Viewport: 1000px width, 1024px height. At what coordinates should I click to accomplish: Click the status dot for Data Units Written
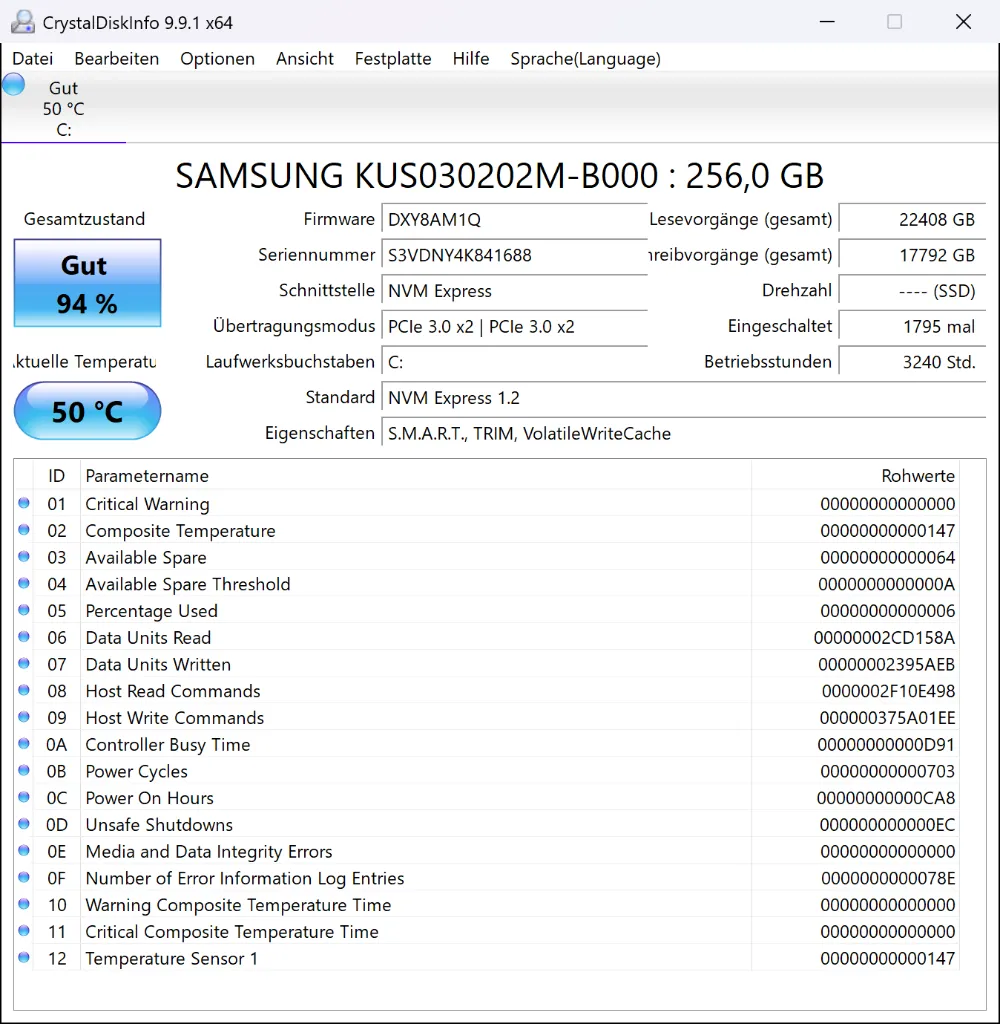pos(24,664)
